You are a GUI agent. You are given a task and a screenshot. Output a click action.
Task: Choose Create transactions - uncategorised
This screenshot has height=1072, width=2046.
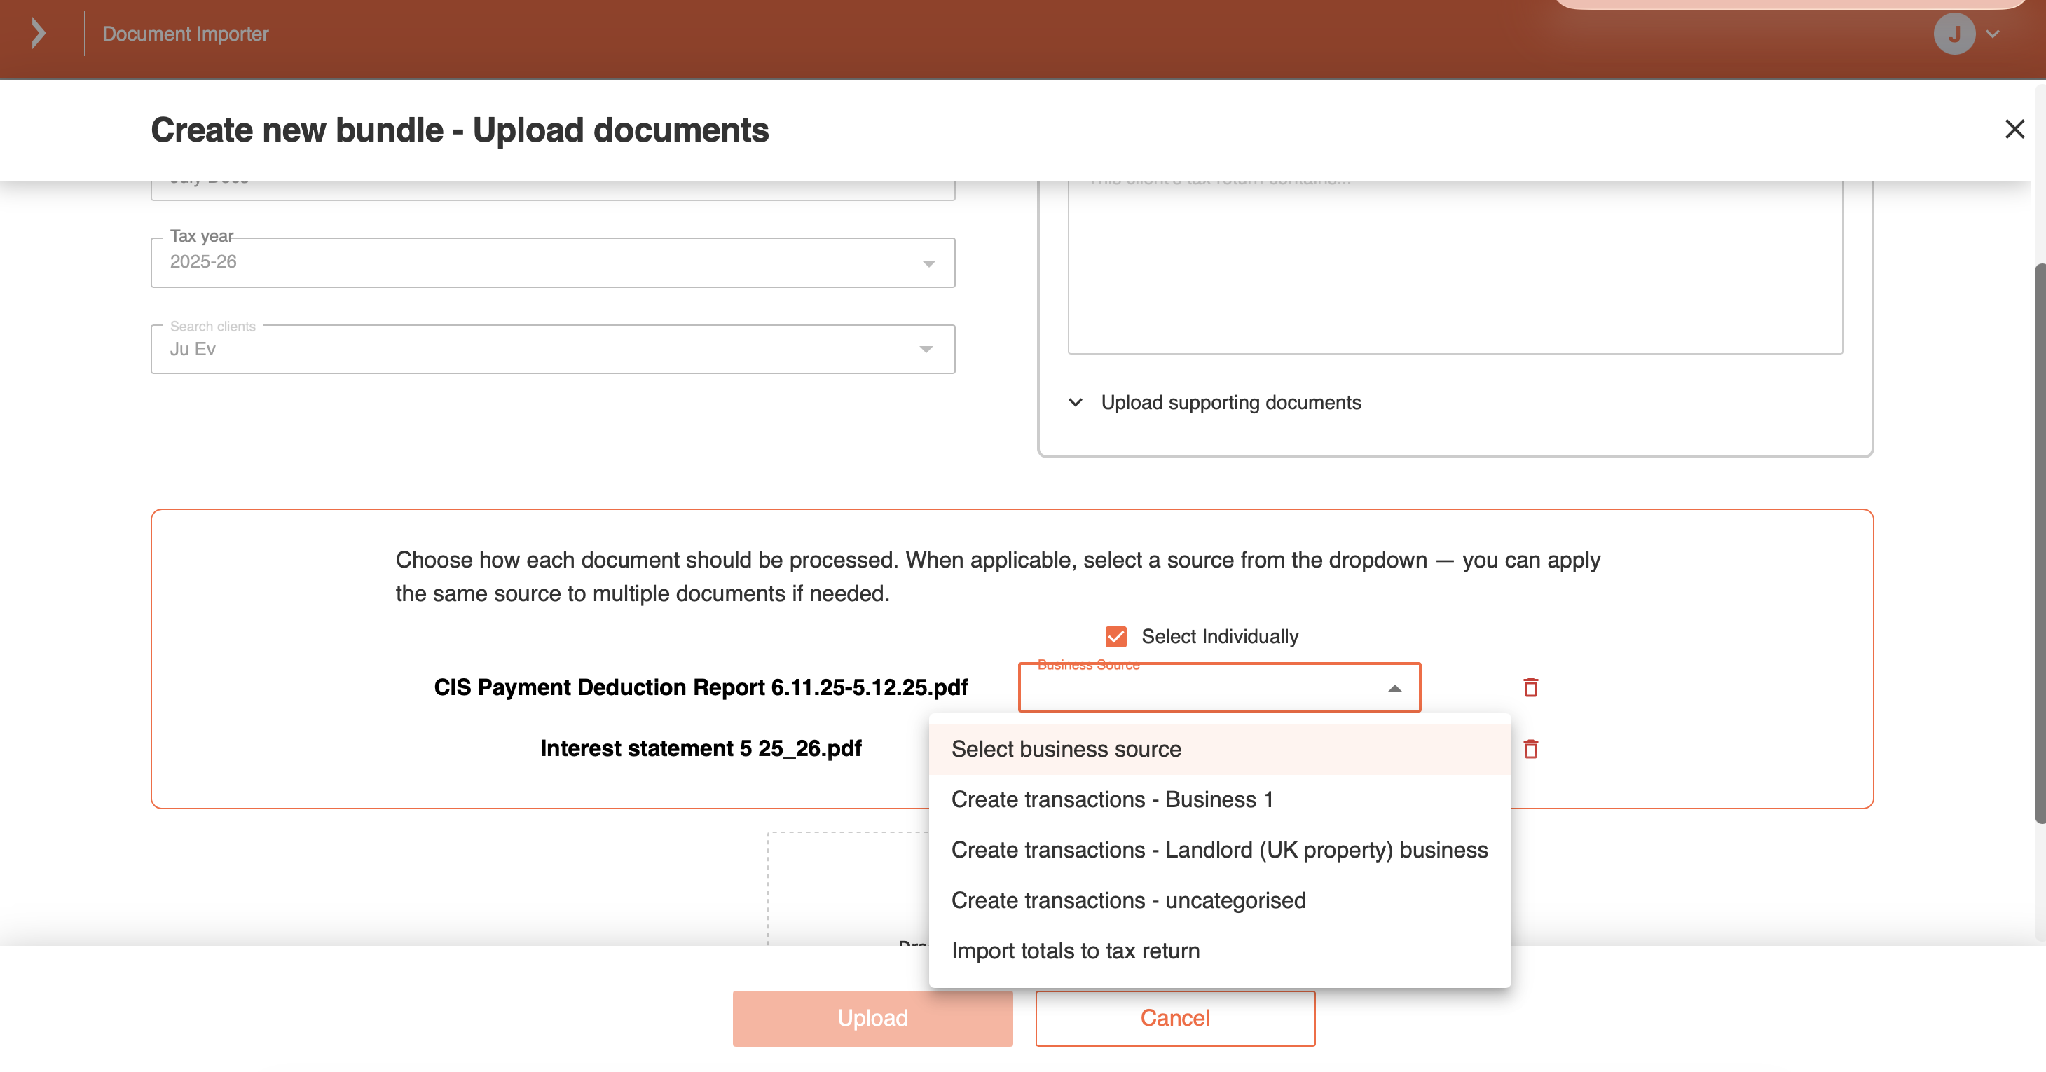click(x=1219, y=901)
